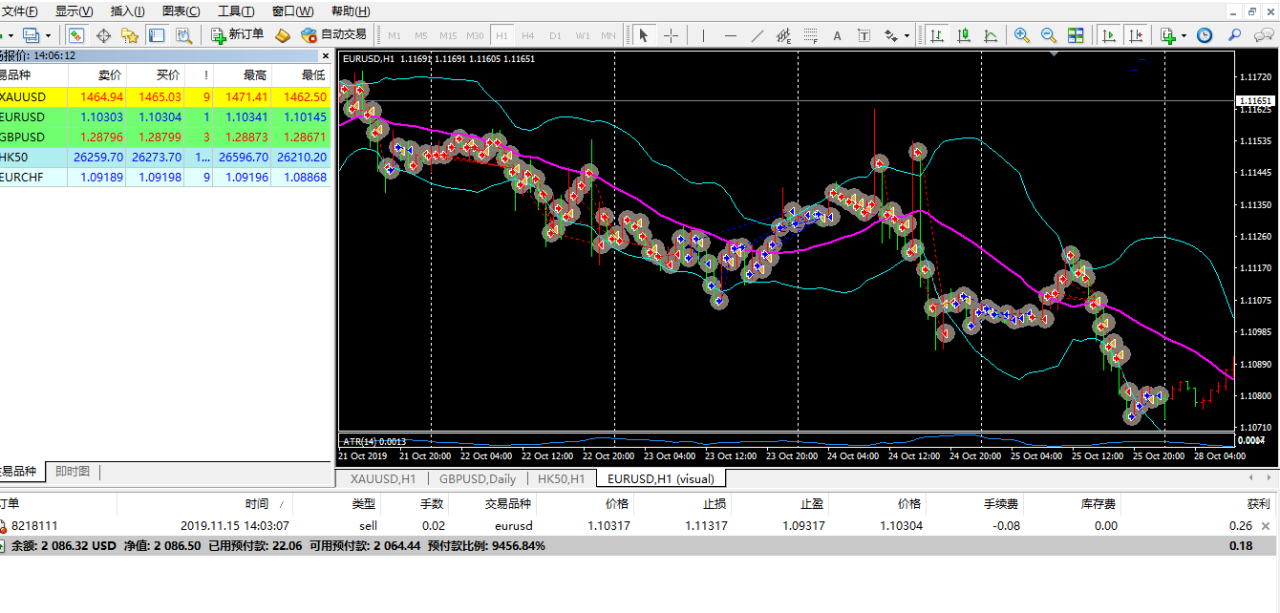Expand the indicators list dropdown arrow
1280x613 pixels.
click(1184, 35)
